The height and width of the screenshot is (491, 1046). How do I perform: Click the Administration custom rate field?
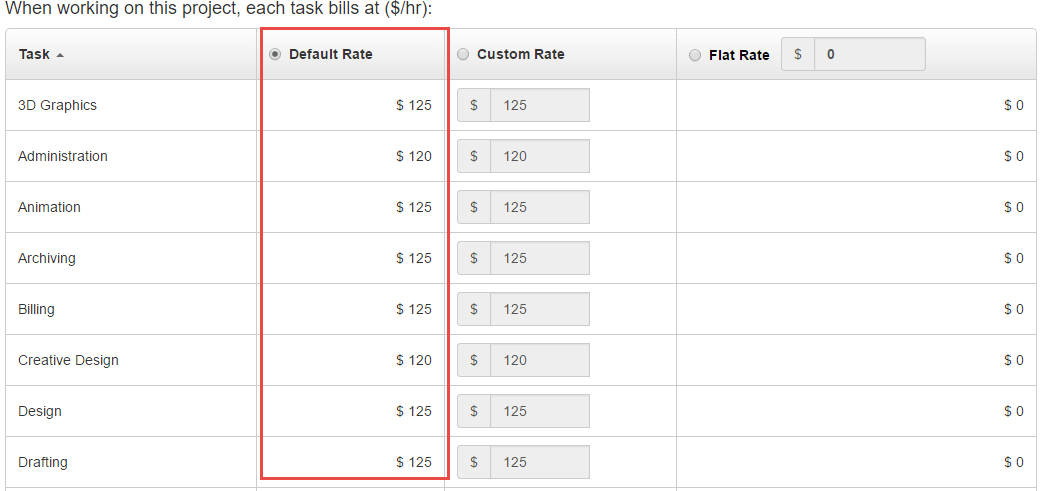539,156
